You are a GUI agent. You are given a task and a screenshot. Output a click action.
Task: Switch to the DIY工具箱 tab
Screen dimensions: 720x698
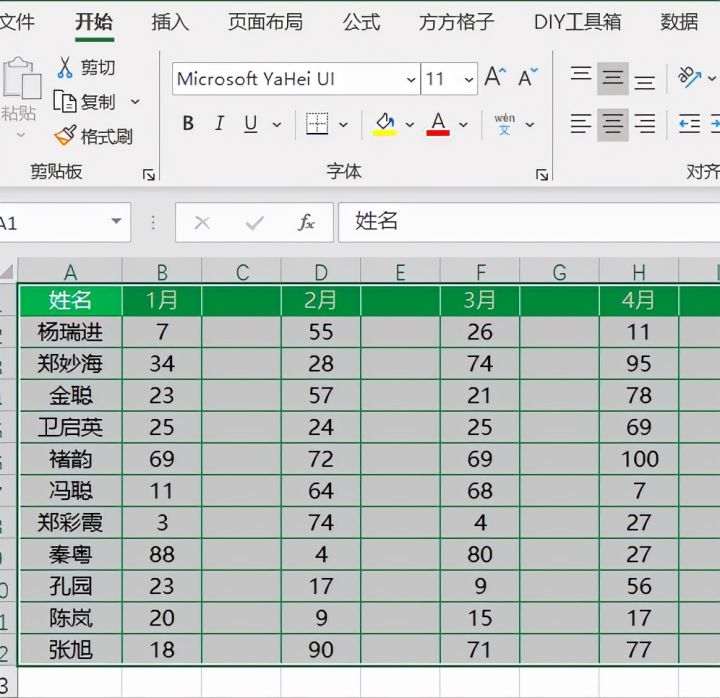pyautogui.click(x=577, y=22)
